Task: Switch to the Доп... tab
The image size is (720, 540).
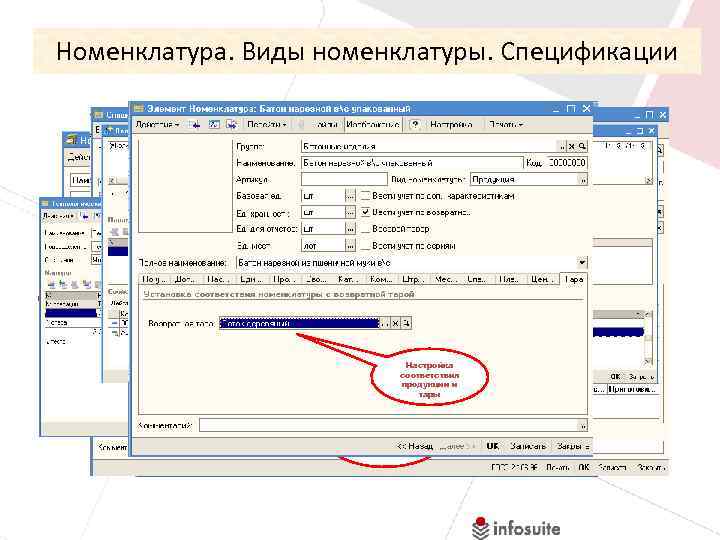Action: 186,279
